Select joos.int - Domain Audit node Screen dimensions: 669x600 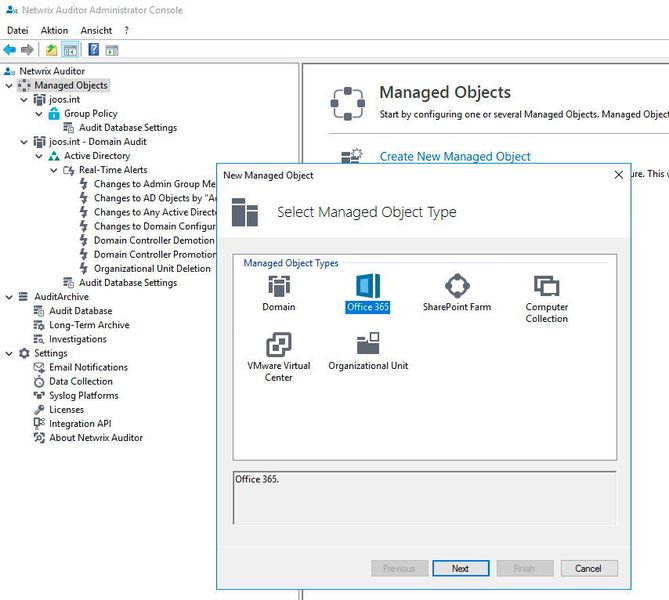pos(97,142)
